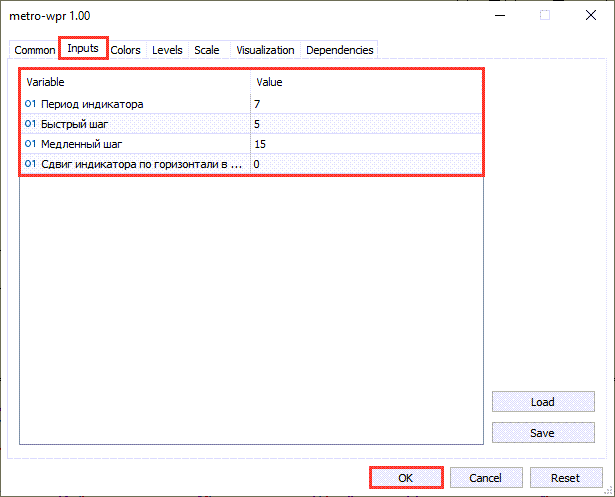Switch to the Common tab
Viewport: 615px width, 497px height.
(35, 50)
